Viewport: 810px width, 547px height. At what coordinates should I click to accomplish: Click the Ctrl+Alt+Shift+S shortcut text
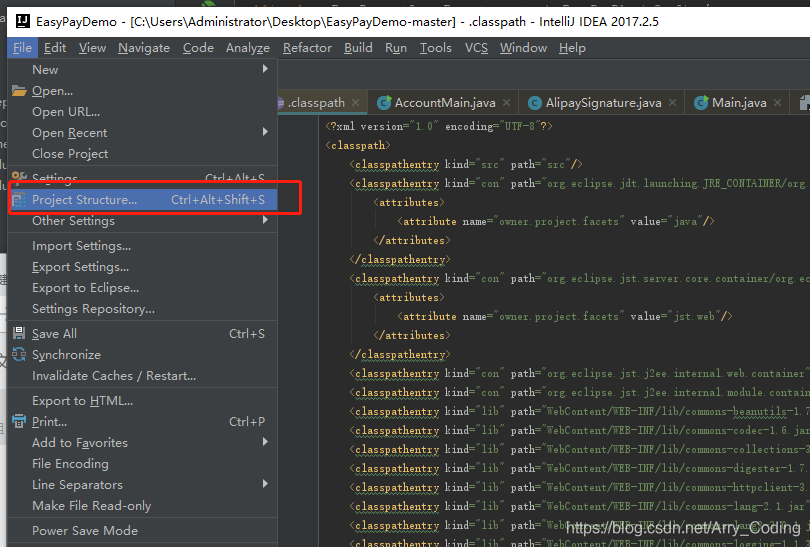point(218,200)
